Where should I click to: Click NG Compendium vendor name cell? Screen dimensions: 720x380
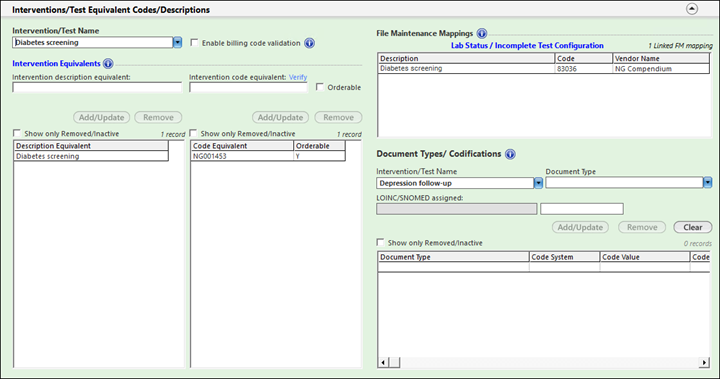[x=661, y=68]
